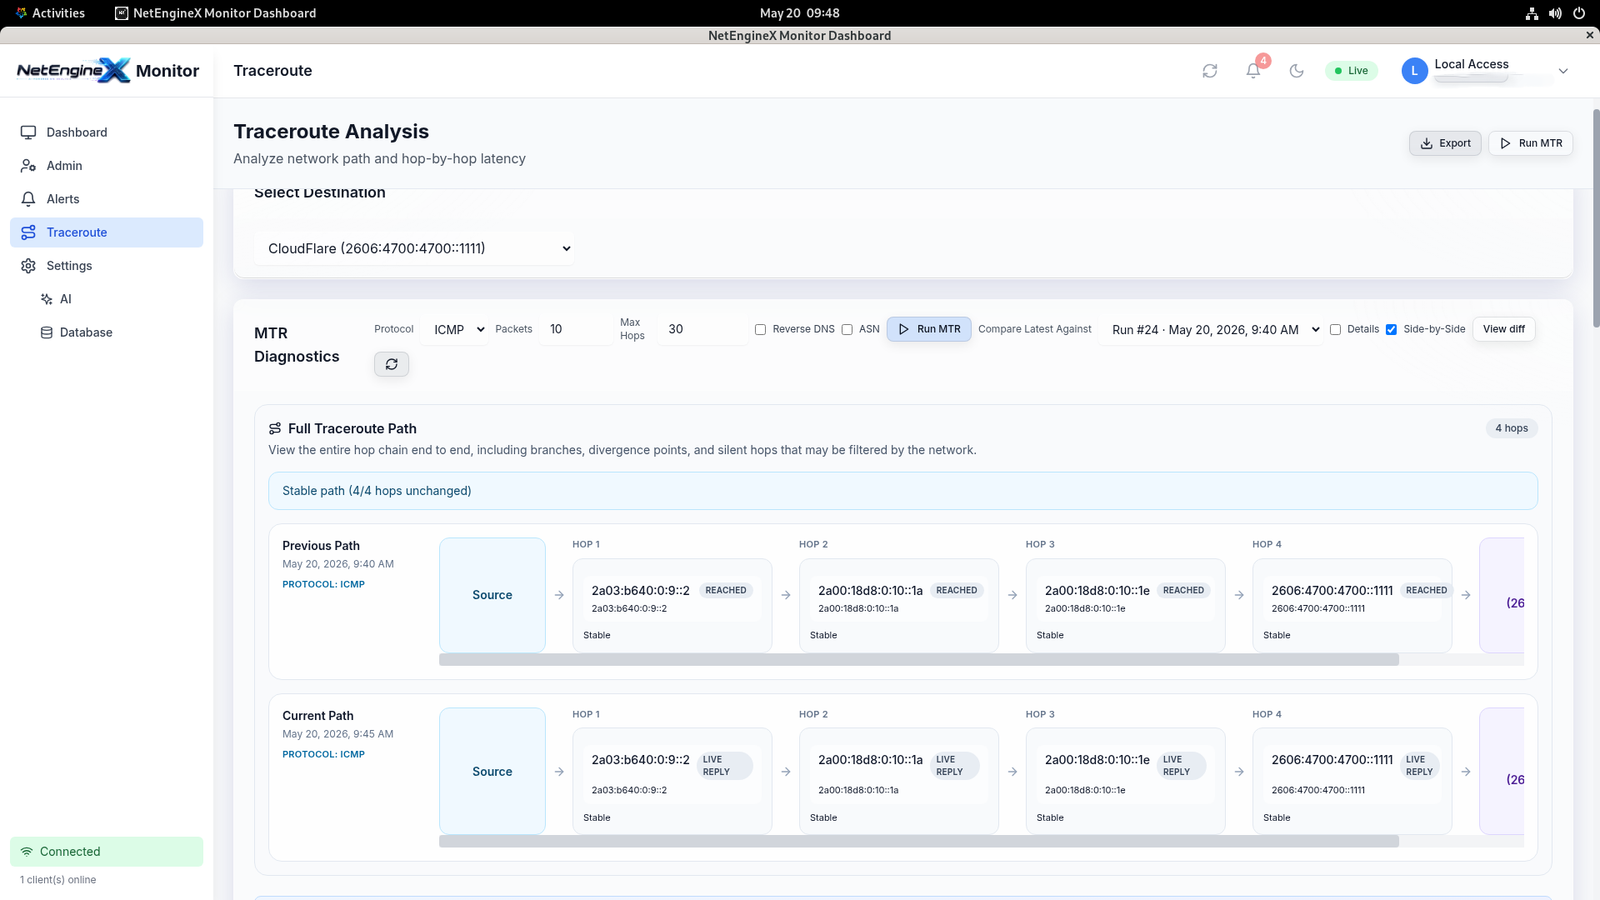Viewport: 1600px width, 900px height.
Task: Open the ICMP protocol dropdown
Action: click(x=455, y=329)
